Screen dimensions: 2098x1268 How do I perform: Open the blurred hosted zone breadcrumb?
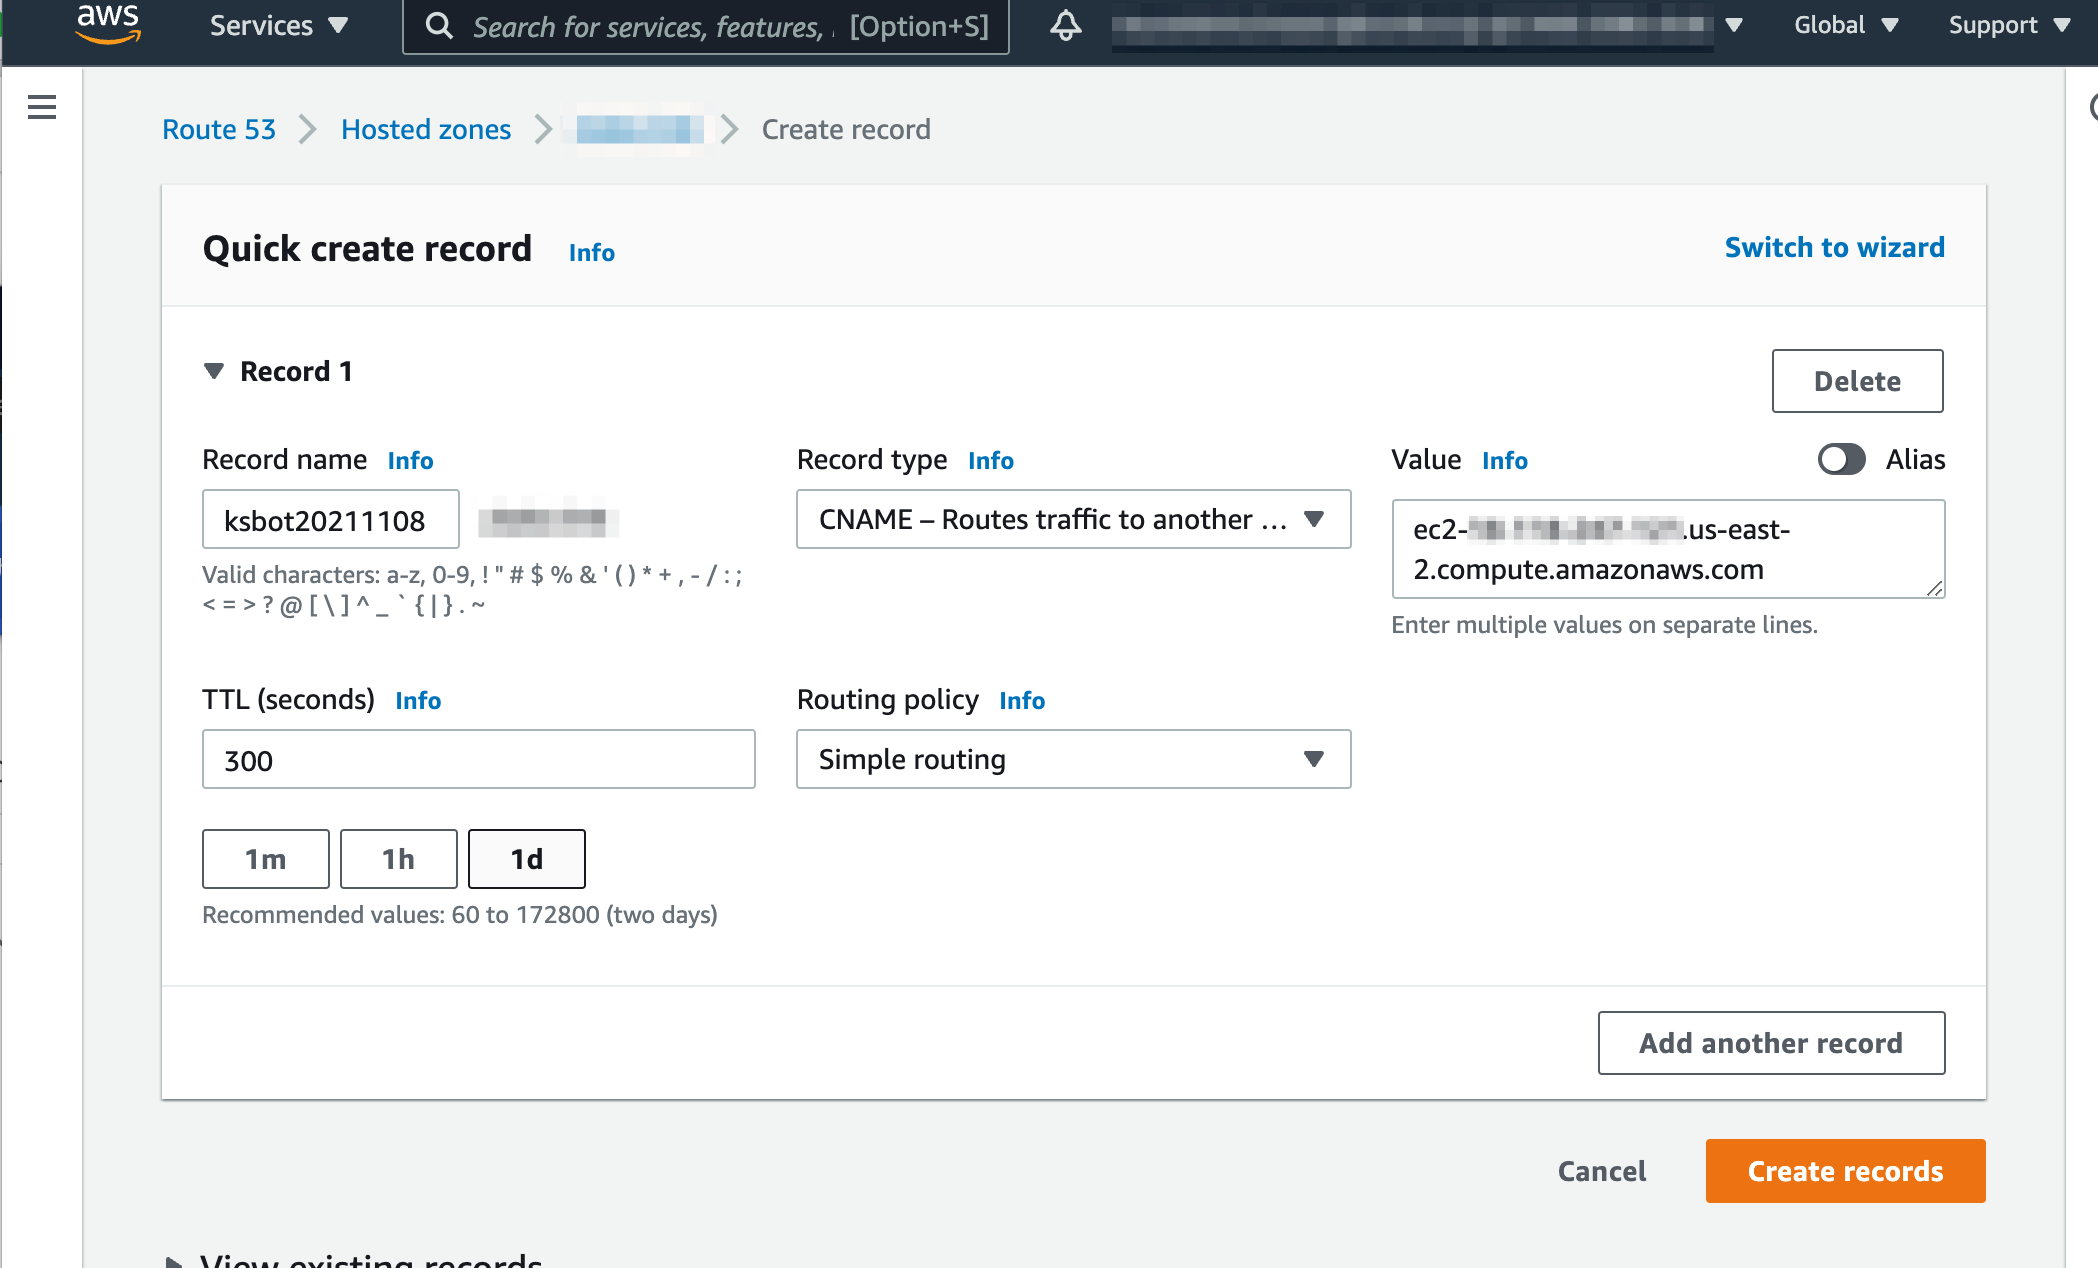(640, 129)
